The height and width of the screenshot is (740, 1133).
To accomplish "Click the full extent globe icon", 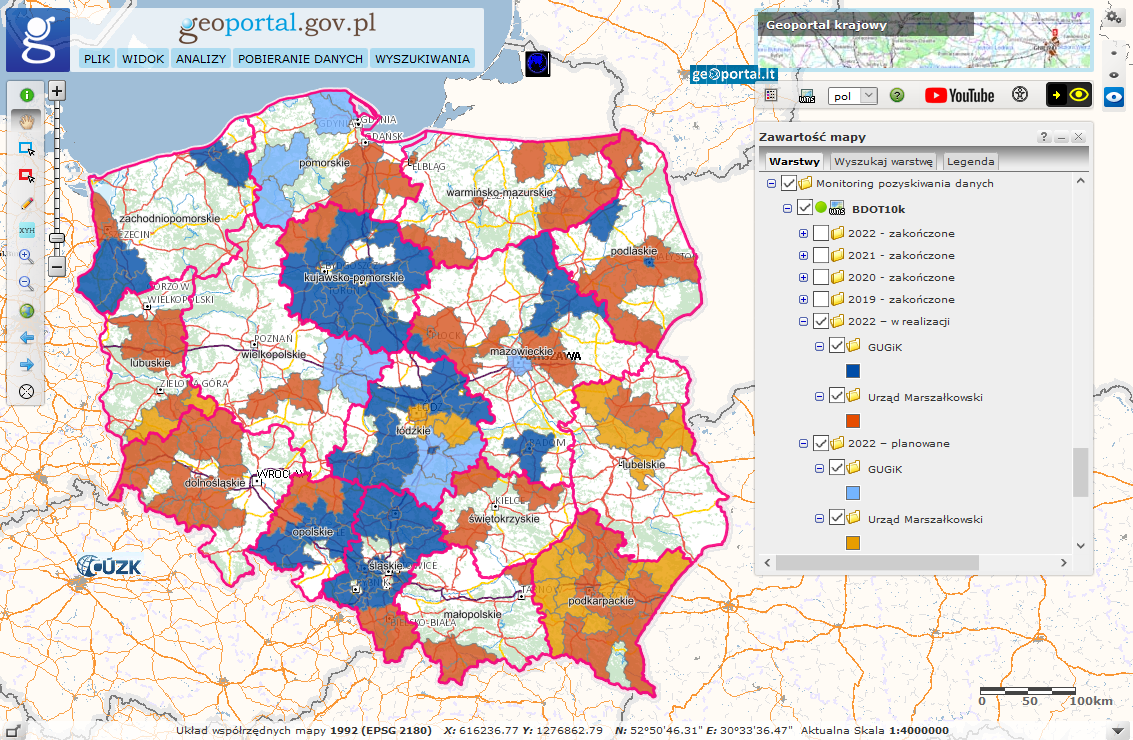I will (x=27, y=311).
